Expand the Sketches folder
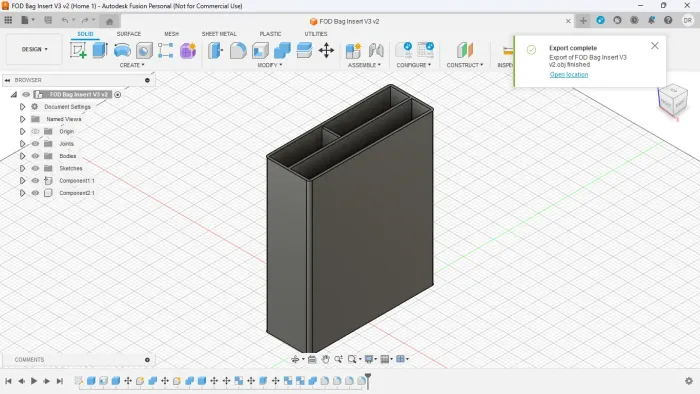The height and width of the screenshot is (394, 700). pos(22,168)
